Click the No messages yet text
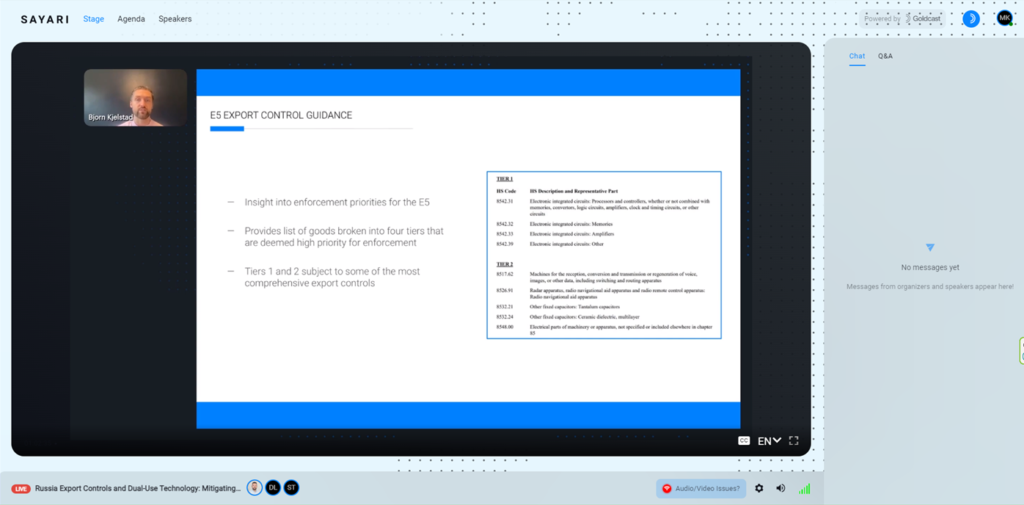 (930, 267)
